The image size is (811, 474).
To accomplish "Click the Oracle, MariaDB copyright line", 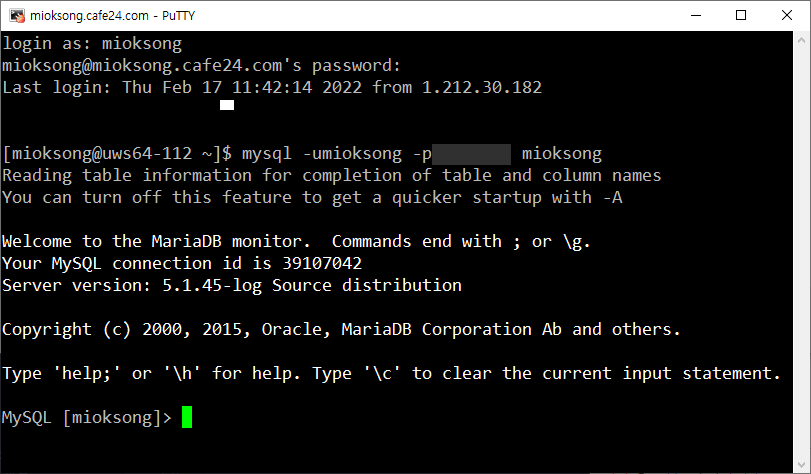I will click(340, 329).
